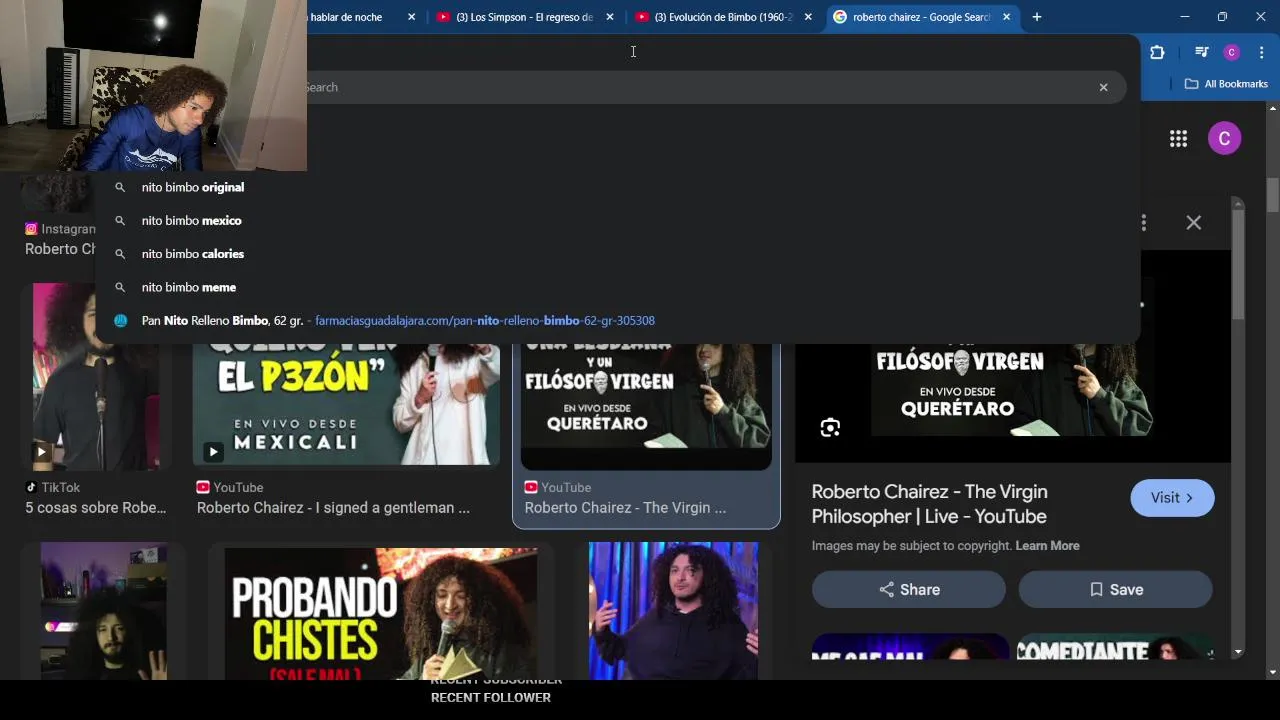The height and width of the screenshot is (720, 1280).
Task: Search the preview image with Lens icon
Action: [x=830, y=428]
